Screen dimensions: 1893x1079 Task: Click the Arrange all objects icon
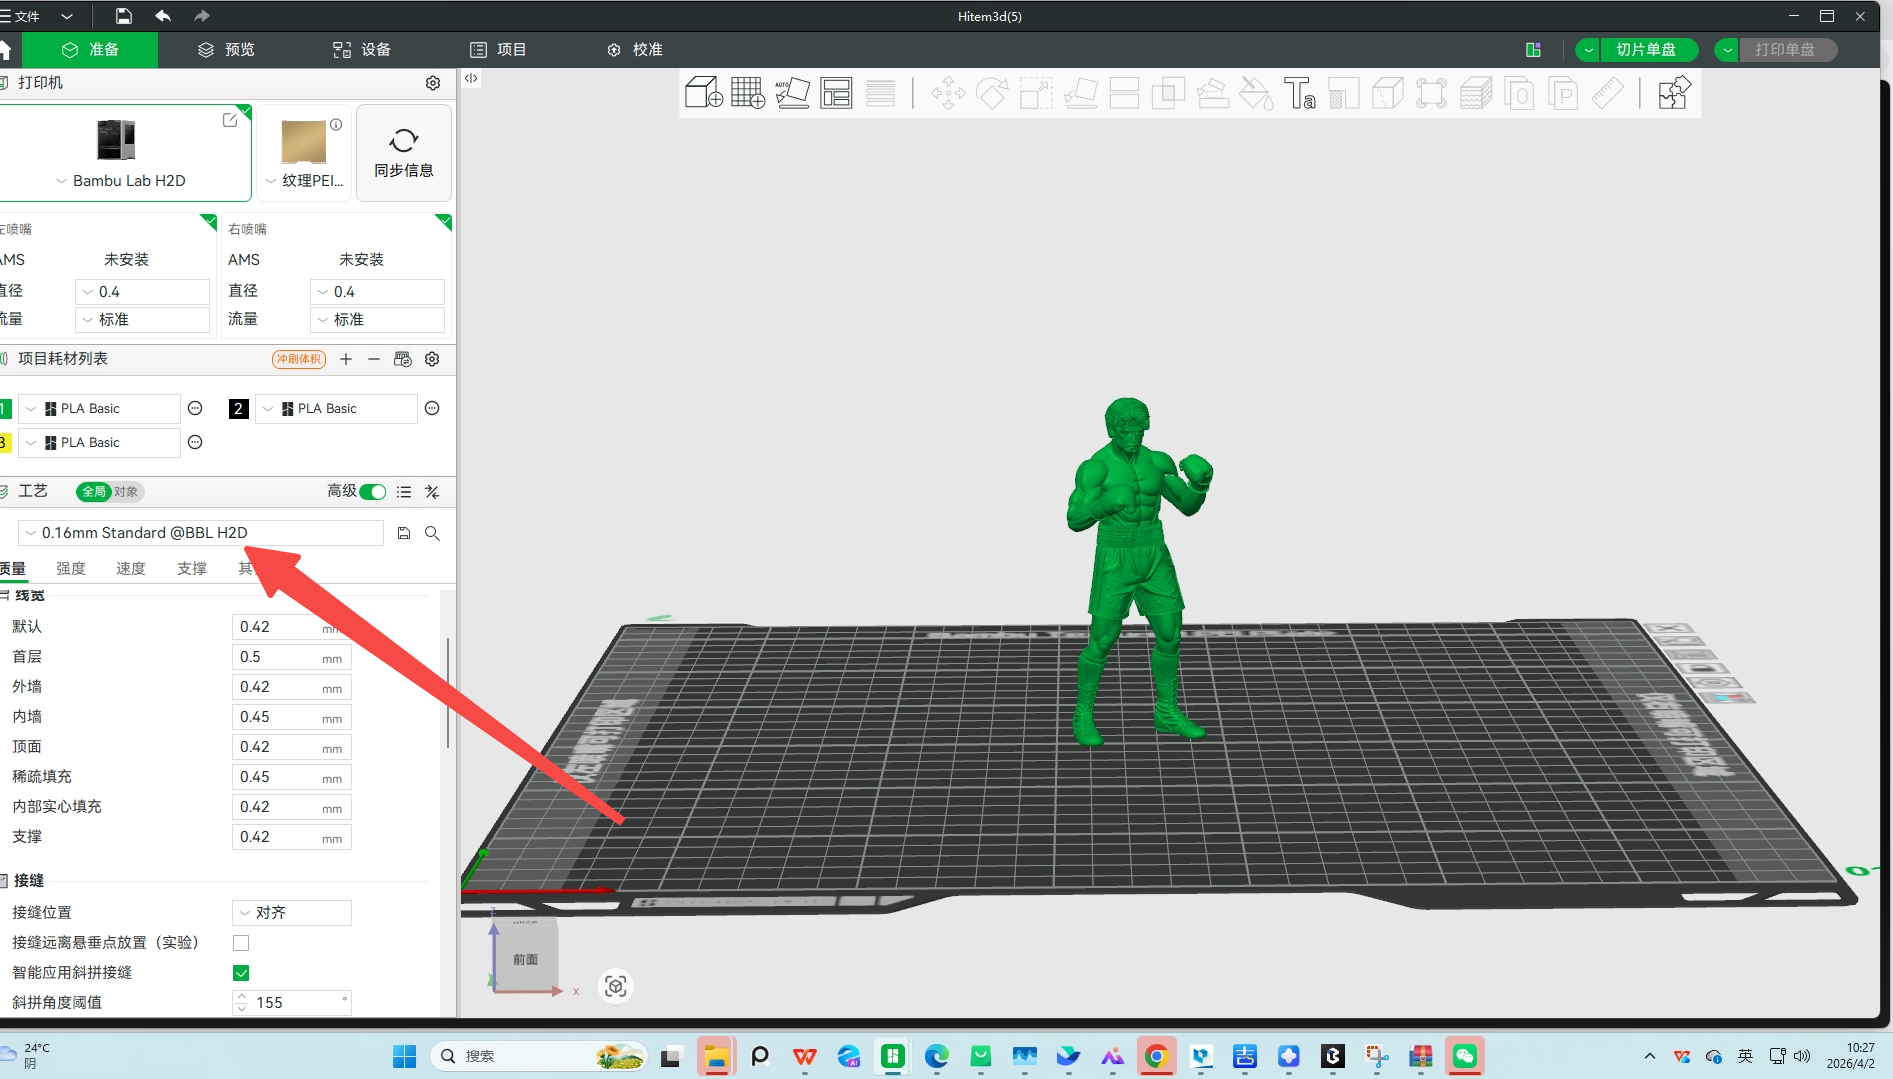[x=836, y=93]
